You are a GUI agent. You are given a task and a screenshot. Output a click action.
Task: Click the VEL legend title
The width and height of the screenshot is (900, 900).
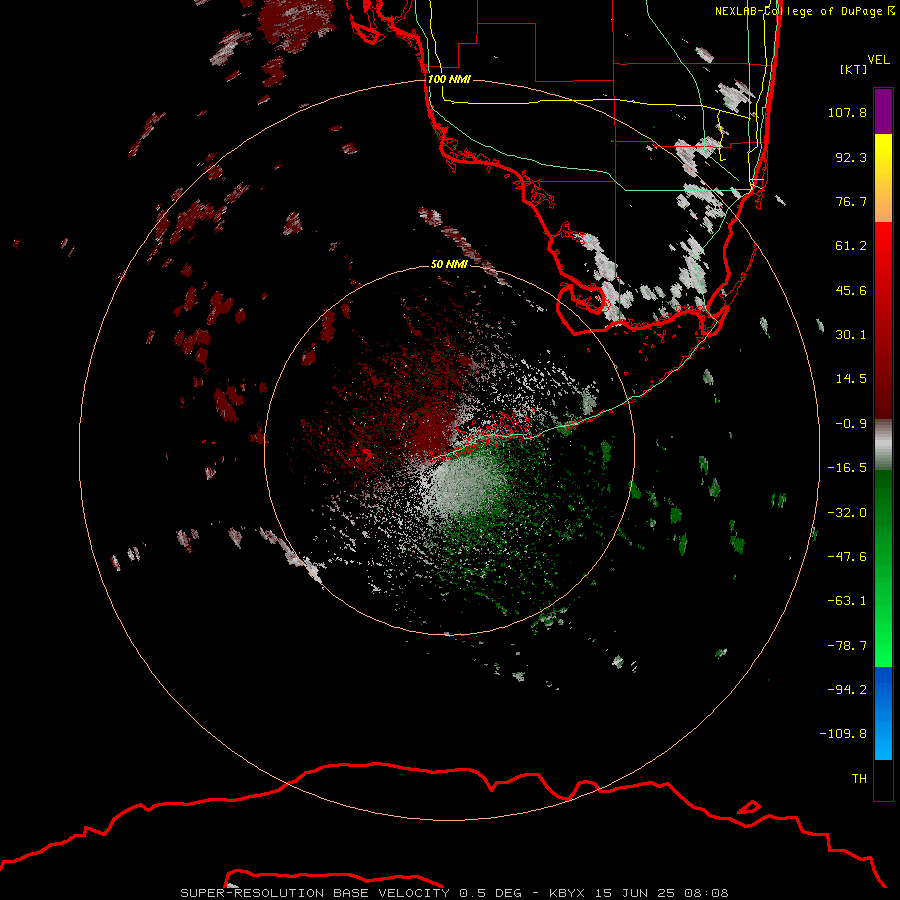click(878, 60)
